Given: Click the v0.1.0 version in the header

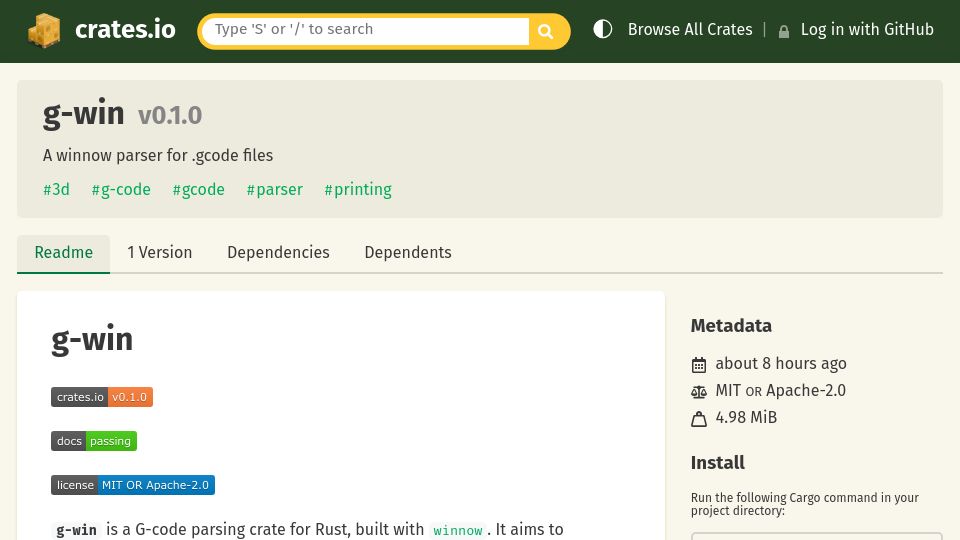Looking at the screenshot, I should point(170,116).
